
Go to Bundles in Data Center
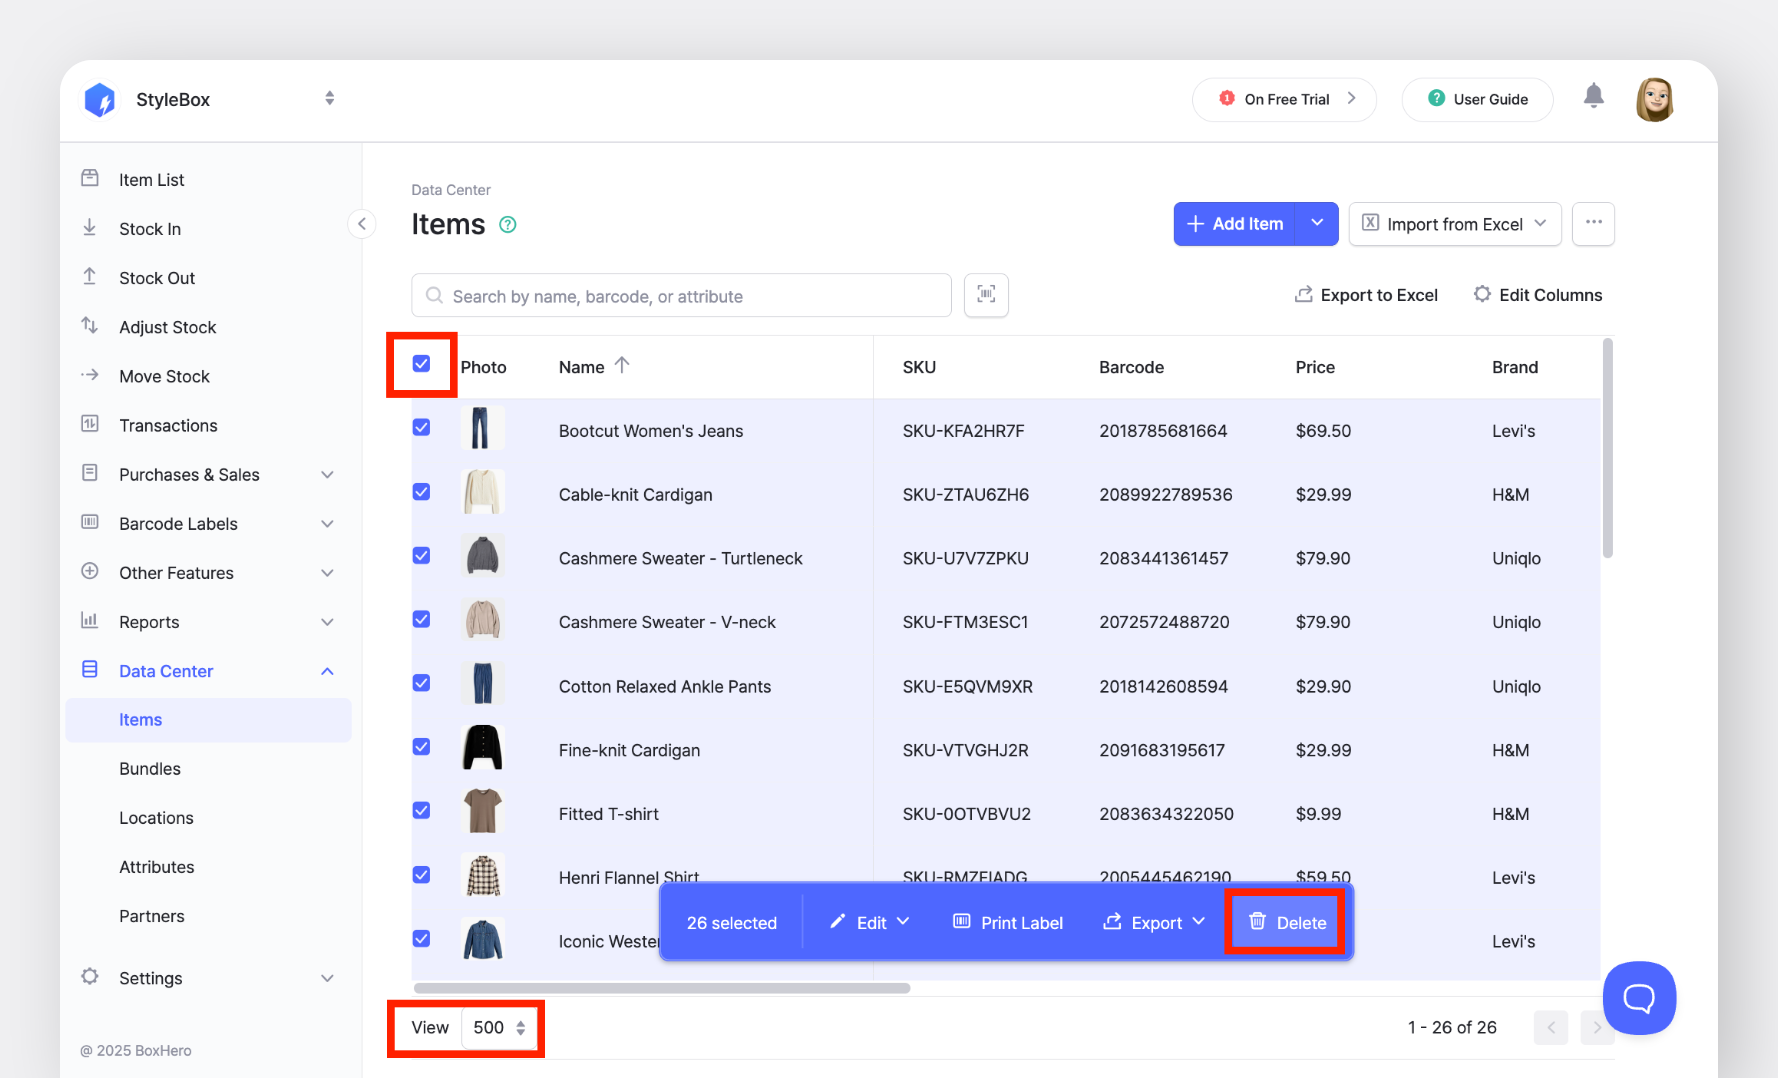tap(150, 769)
